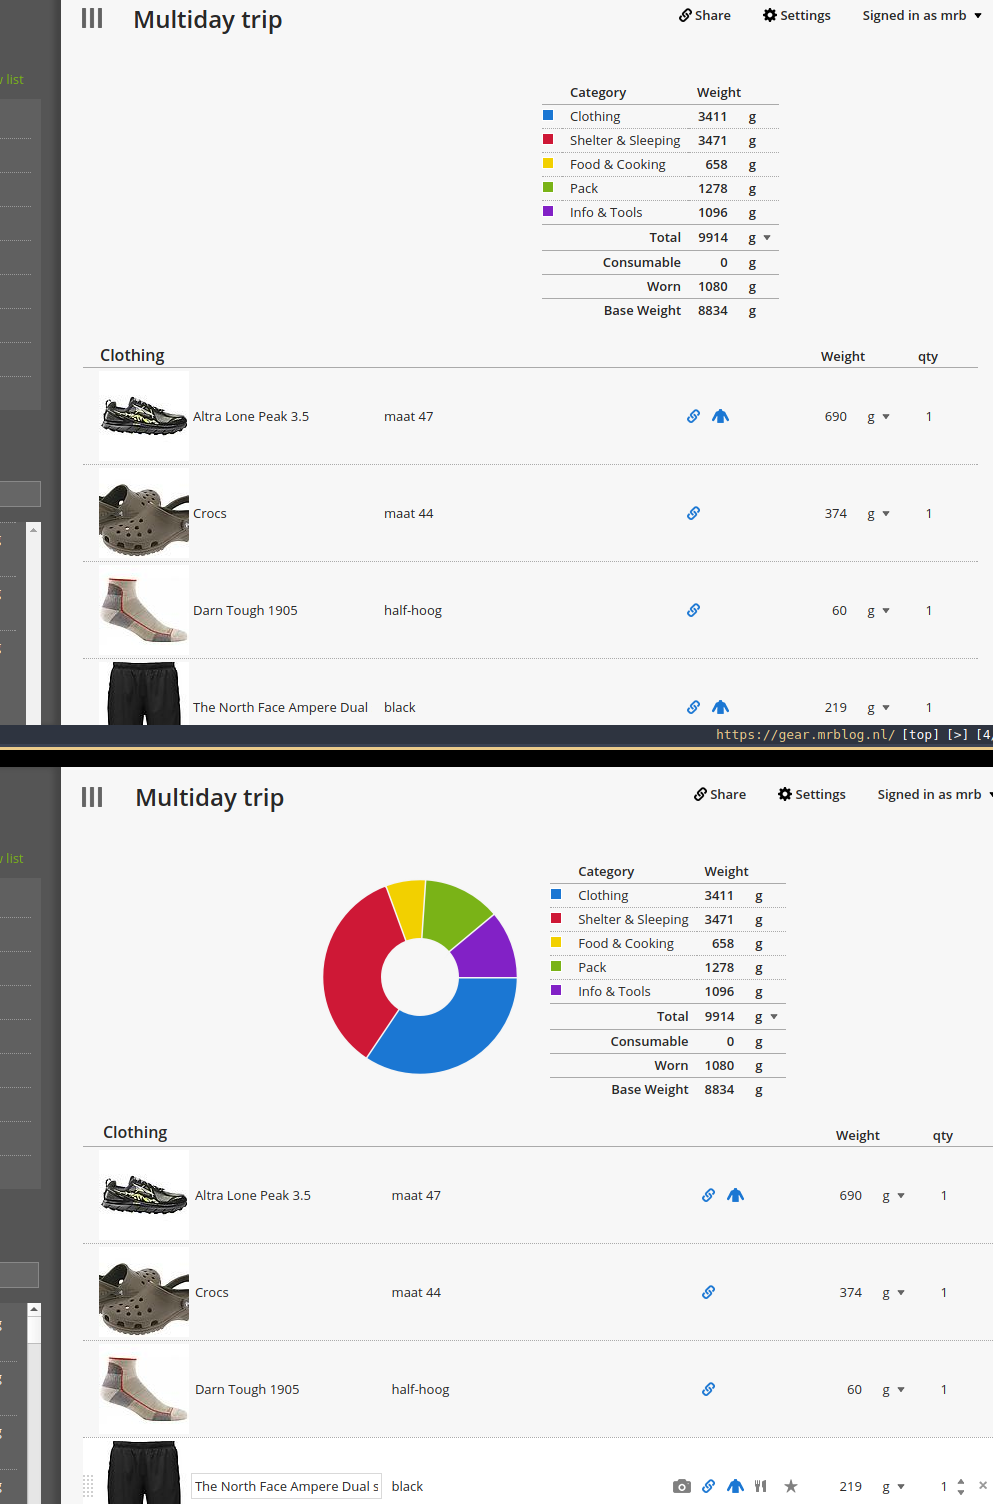Viewport: 993px width, 1504px height.
Task: Grab the drag handle of North Face row
Action: coord(88,1487)
